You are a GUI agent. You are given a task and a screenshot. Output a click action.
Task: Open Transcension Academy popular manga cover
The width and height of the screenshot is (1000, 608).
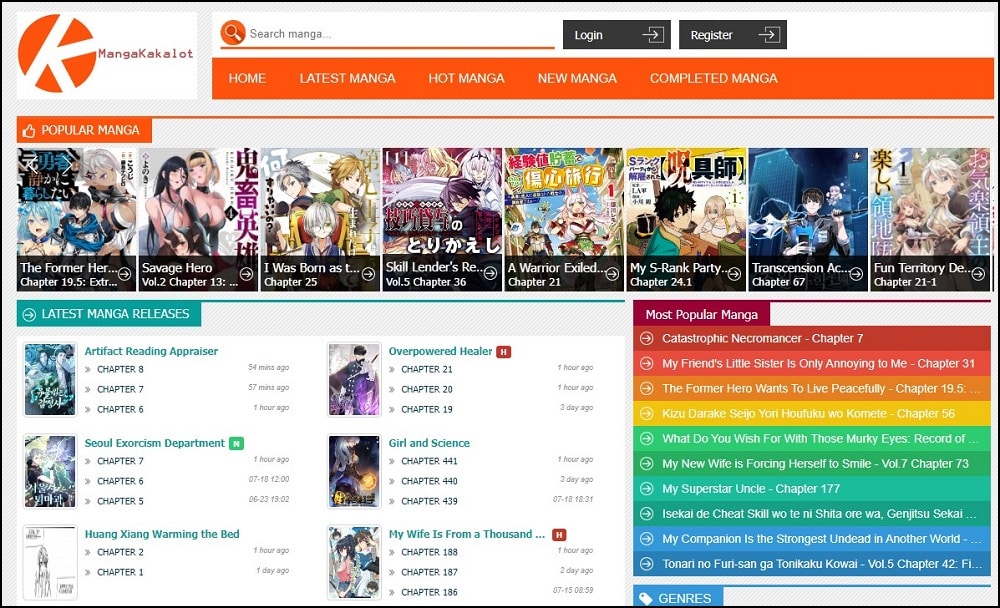(x=808, y=219)
